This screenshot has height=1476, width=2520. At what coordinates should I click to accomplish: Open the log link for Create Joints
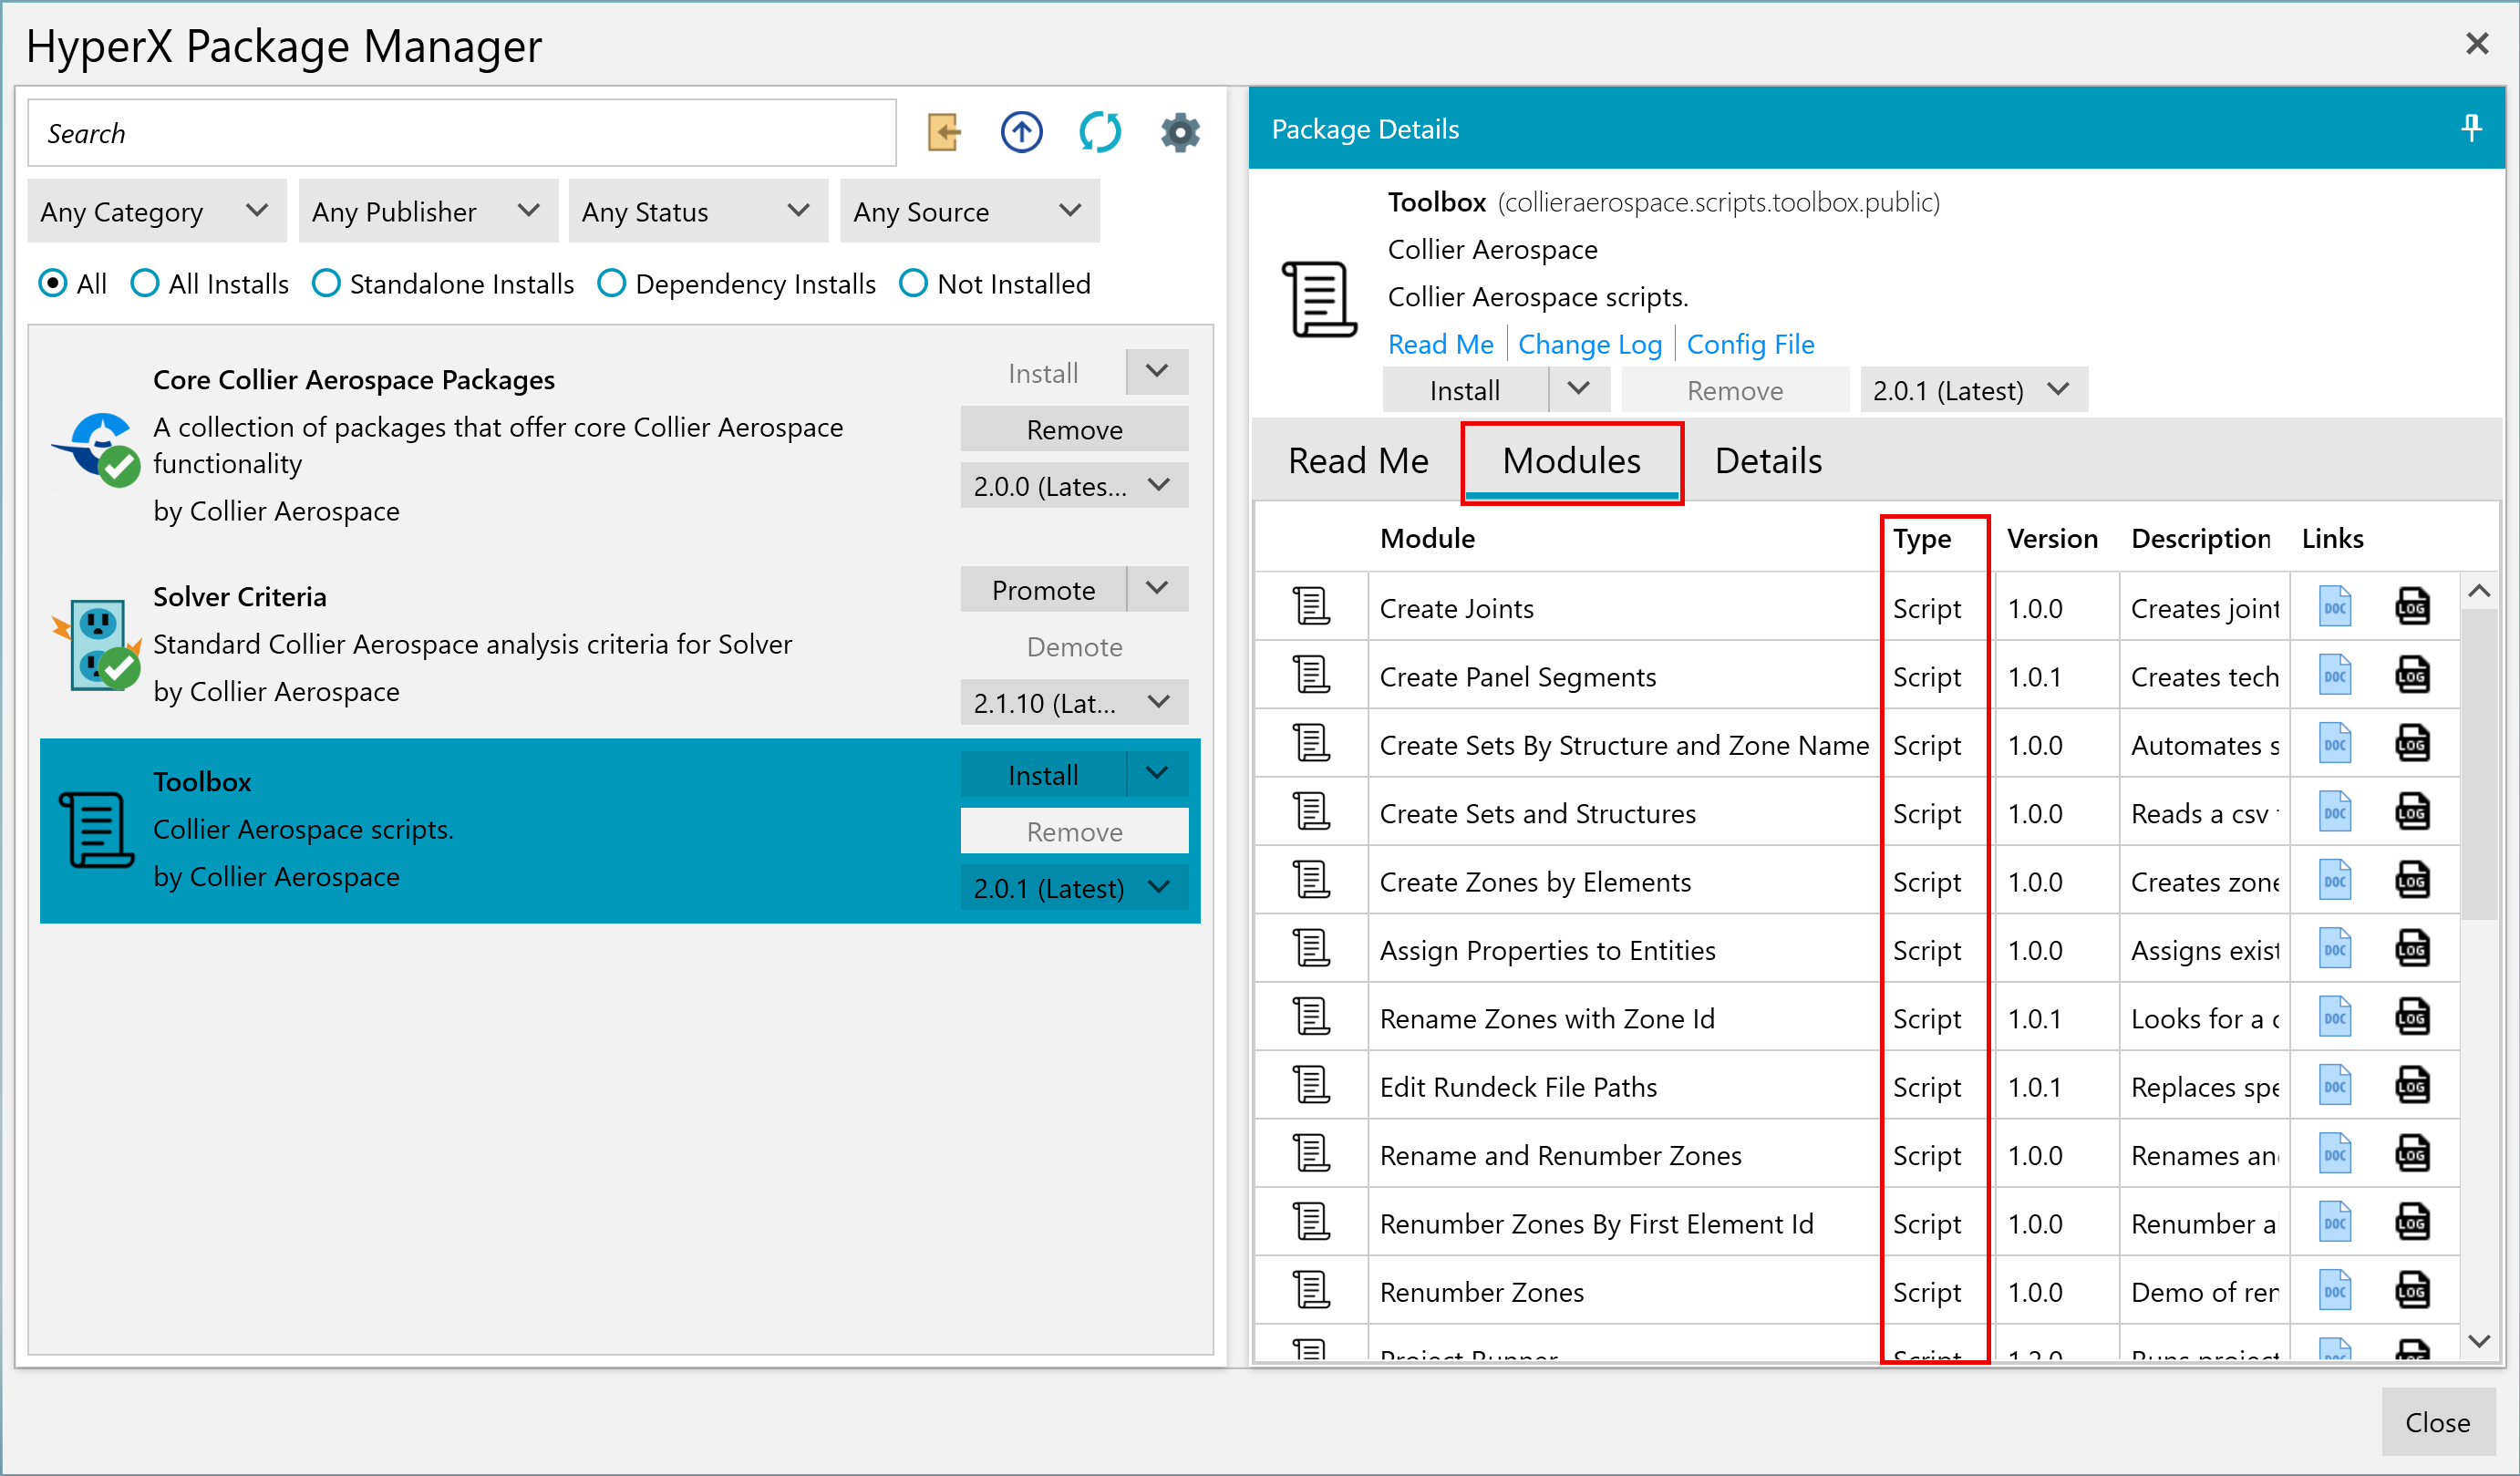pyautogui.click(x=2412, y=607)
